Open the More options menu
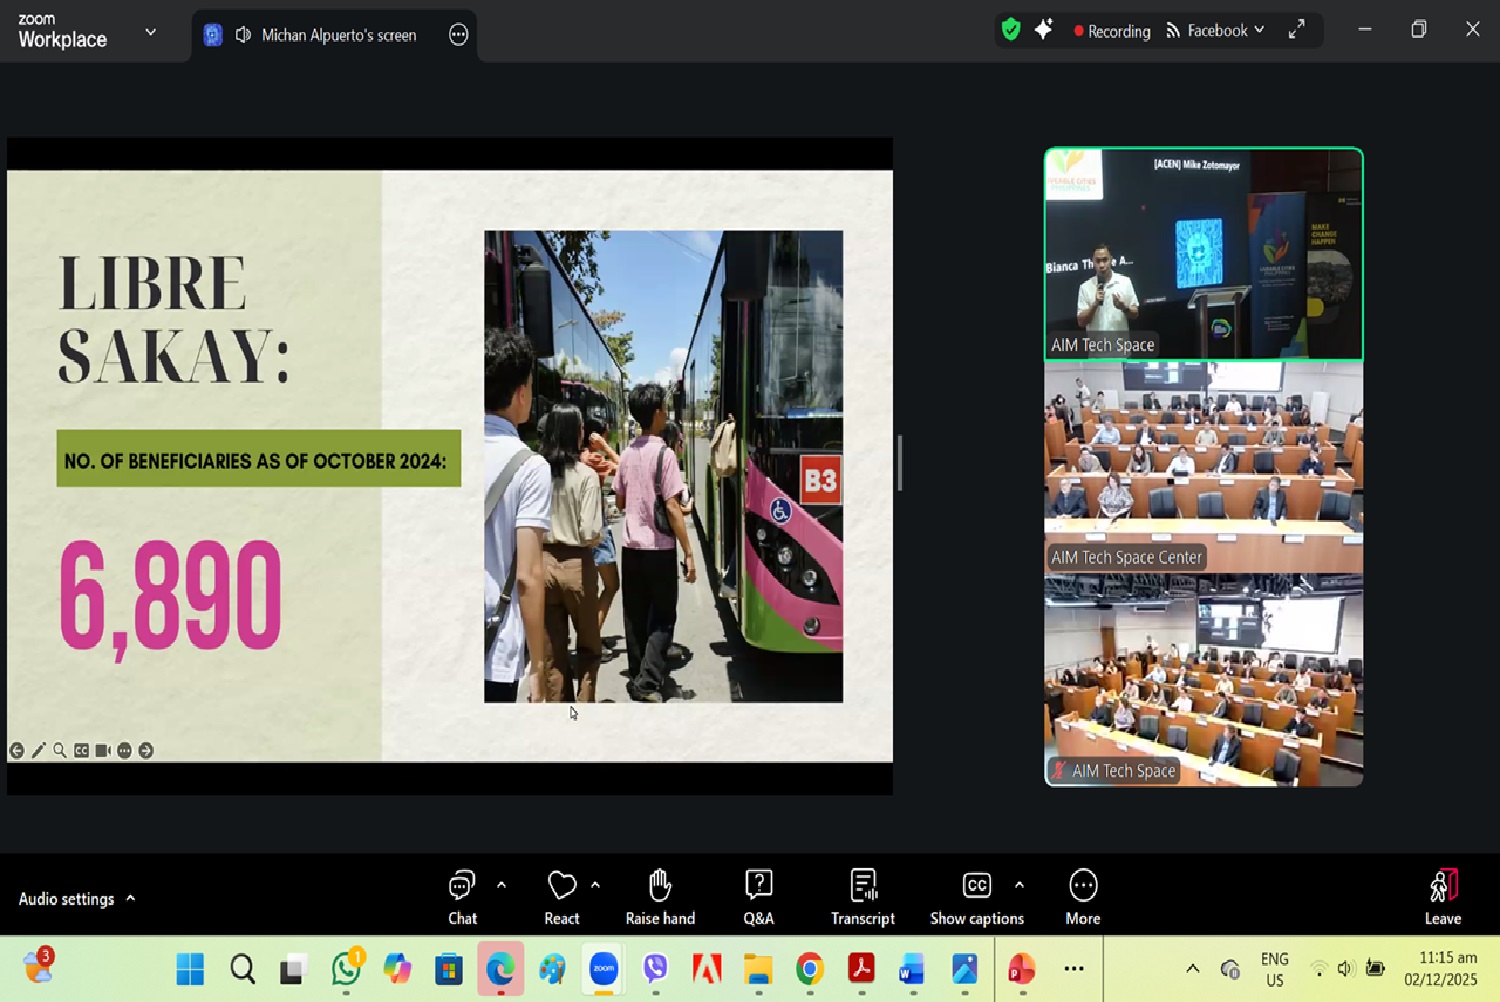Screen dimensions: 1500x1002 (x=1082, y=896)
